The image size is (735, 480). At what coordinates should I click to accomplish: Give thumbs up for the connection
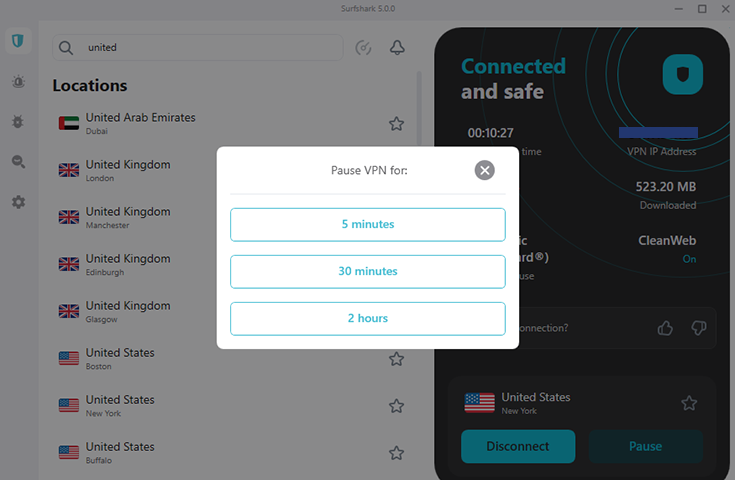click(665, 328)
